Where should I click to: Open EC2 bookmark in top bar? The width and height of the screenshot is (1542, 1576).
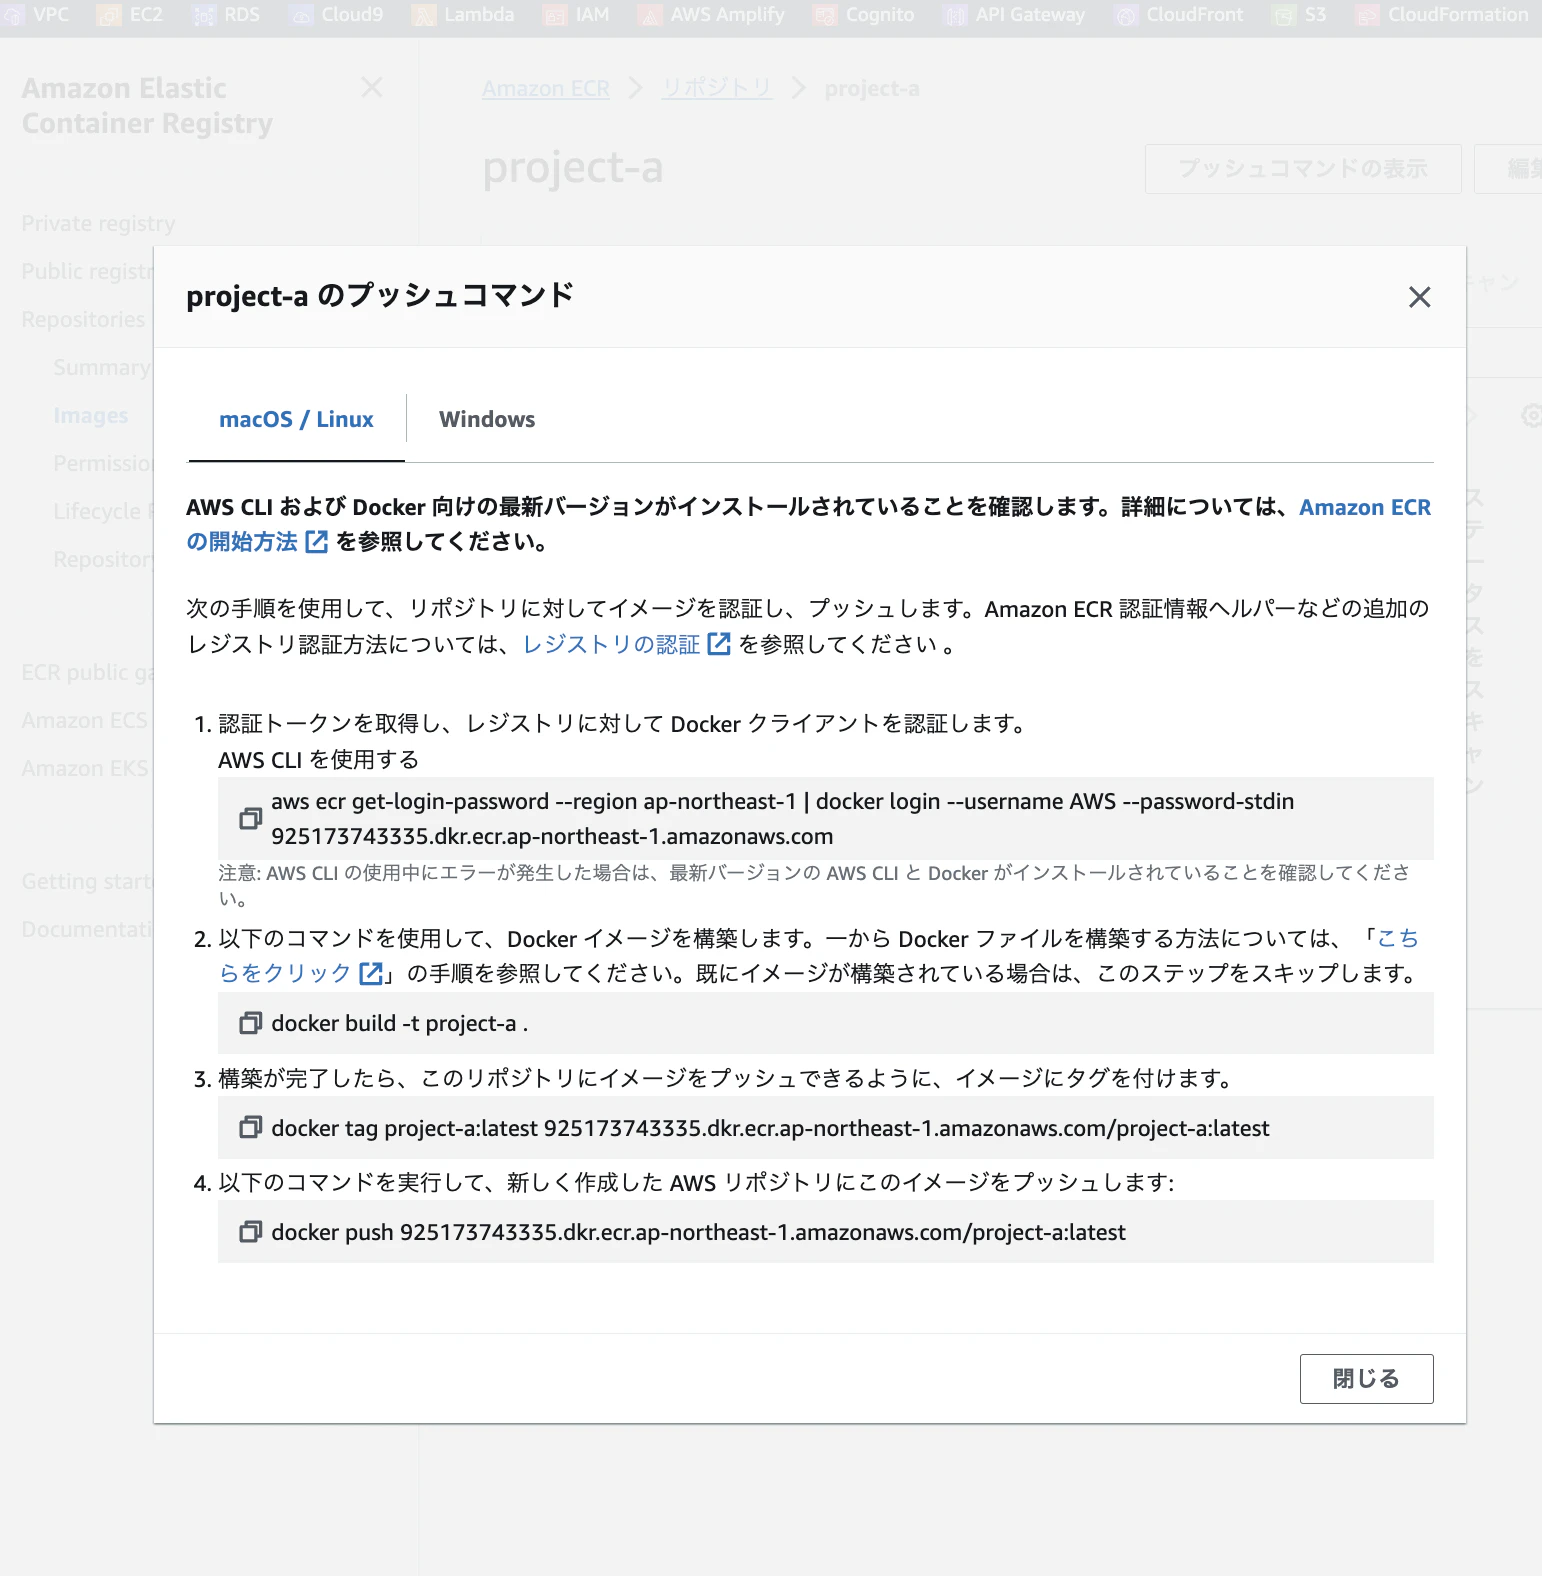point(130,15)
